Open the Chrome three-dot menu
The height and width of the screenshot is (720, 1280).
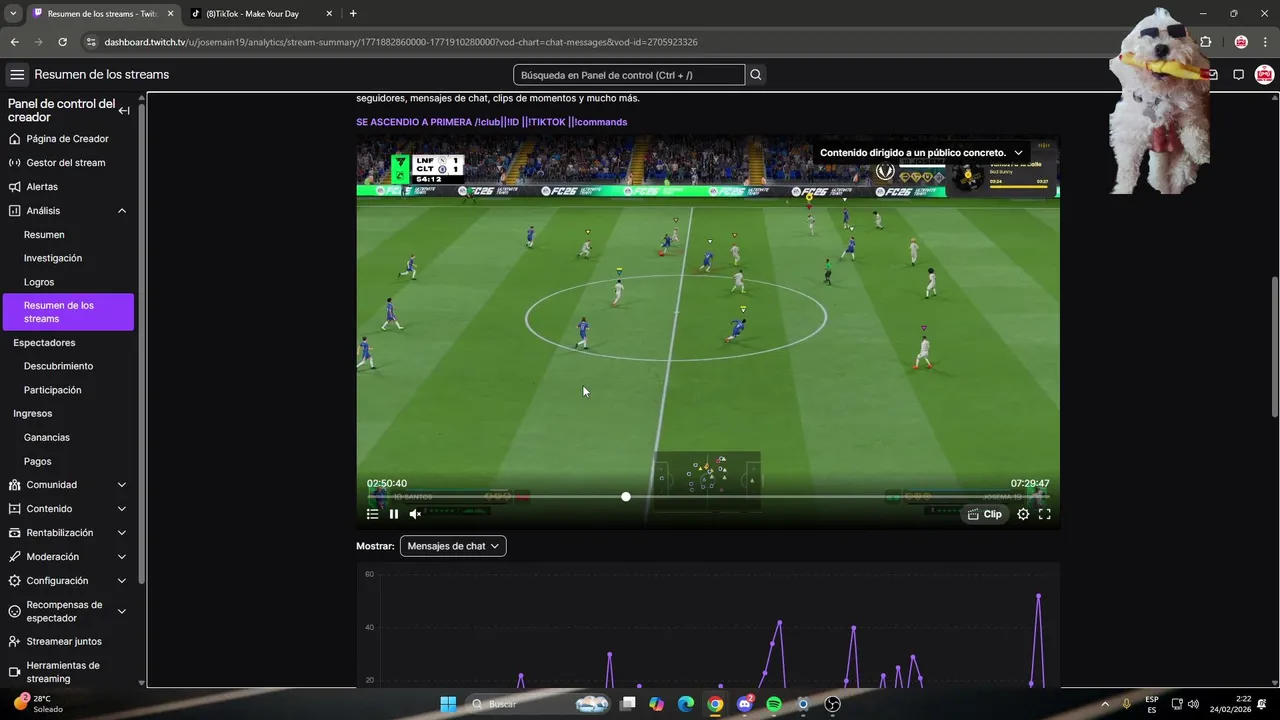pyautogui.click(x=1266, y=42)
